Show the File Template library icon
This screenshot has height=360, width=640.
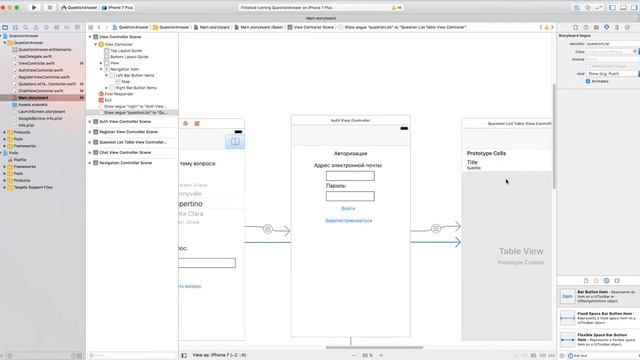[x=586, y=281]
